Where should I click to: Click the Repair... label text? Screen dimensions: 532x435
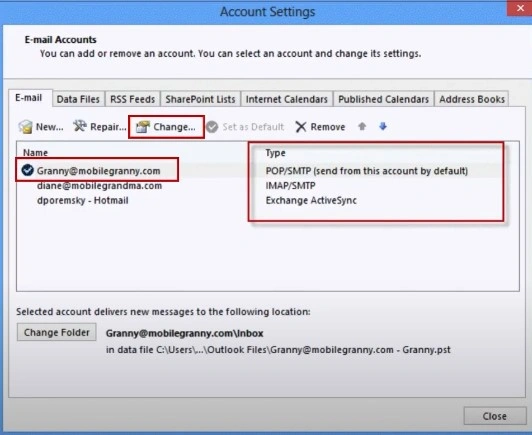pos(108,127)
